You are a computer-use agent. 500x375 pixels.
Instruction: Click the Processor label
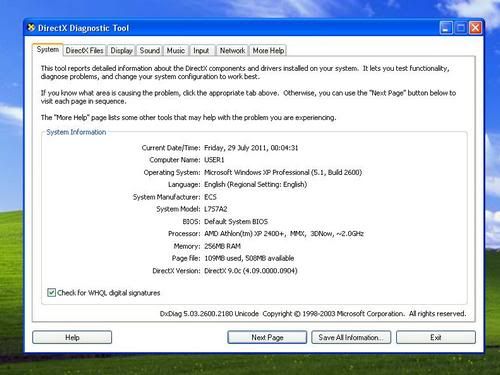pos(184,234)
